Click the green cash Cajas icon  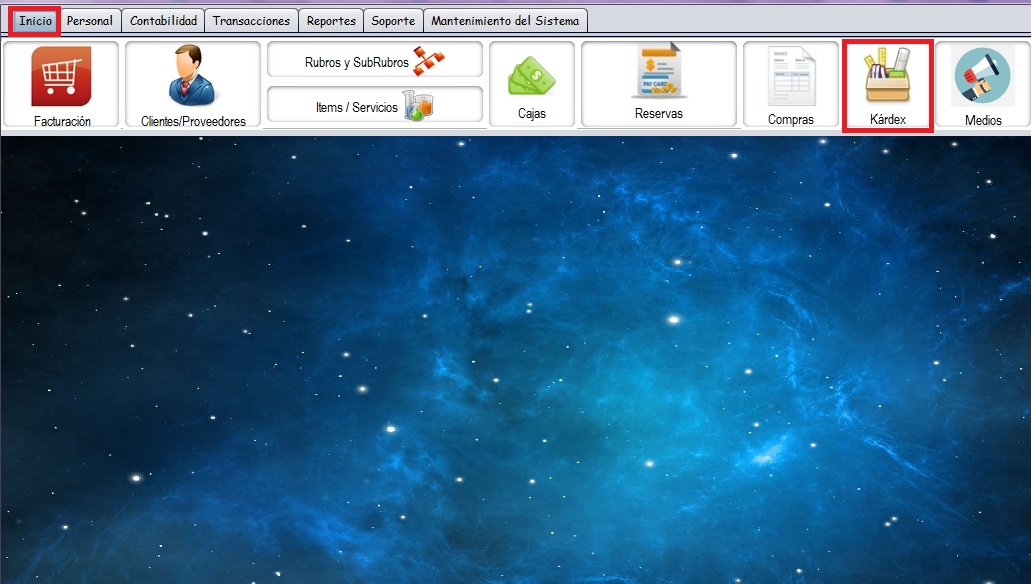click(x=531, y=78)
